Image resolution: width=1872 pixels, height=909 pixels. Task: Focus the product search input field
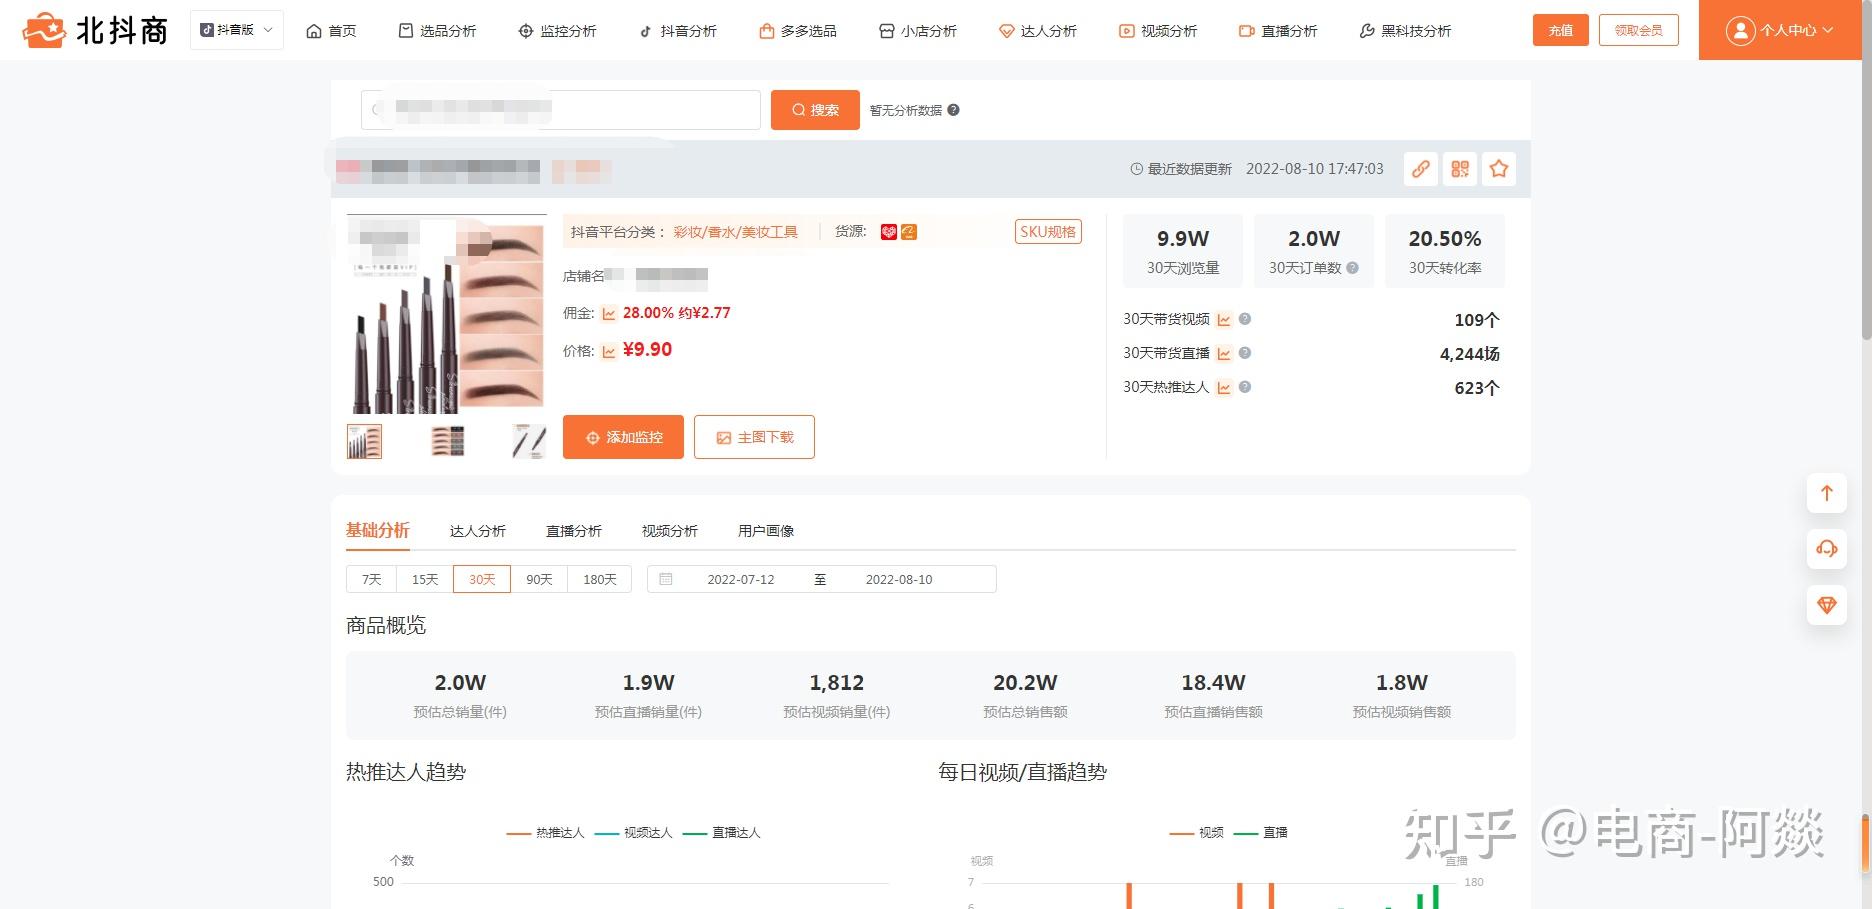click(560, 110)
